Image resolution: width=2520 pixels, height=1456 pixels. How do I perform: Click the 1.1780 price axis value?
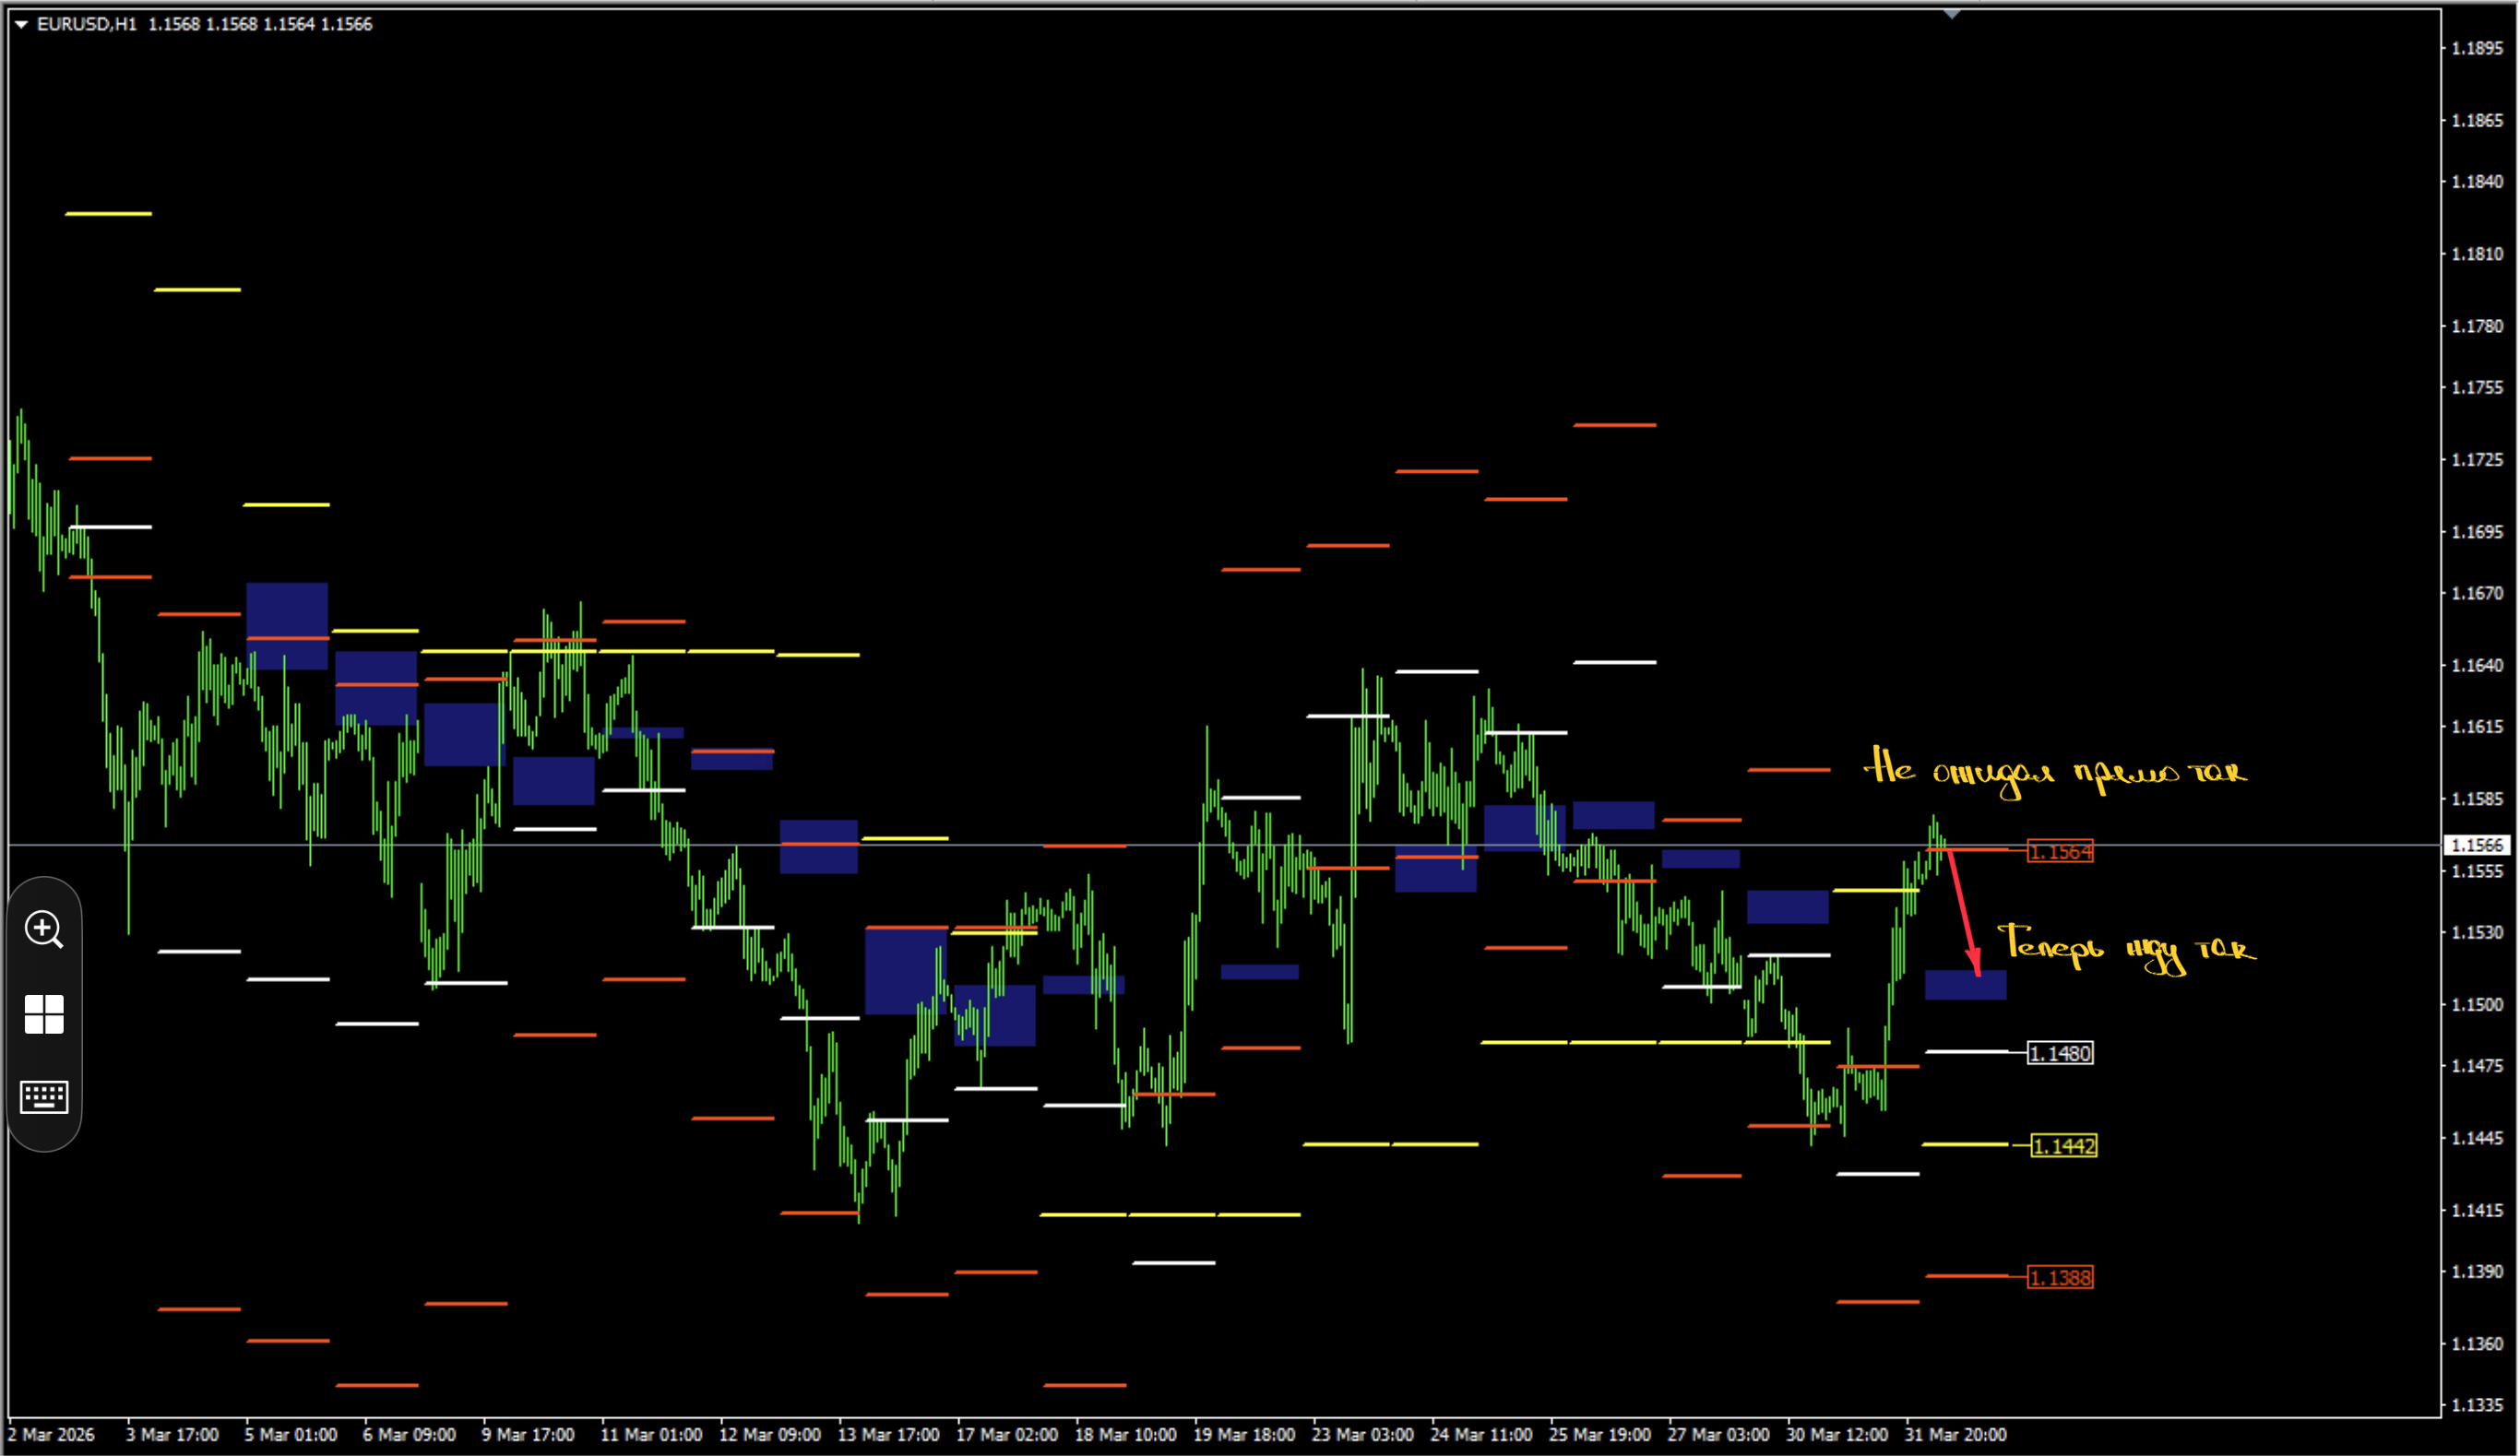coord(2477,326)
